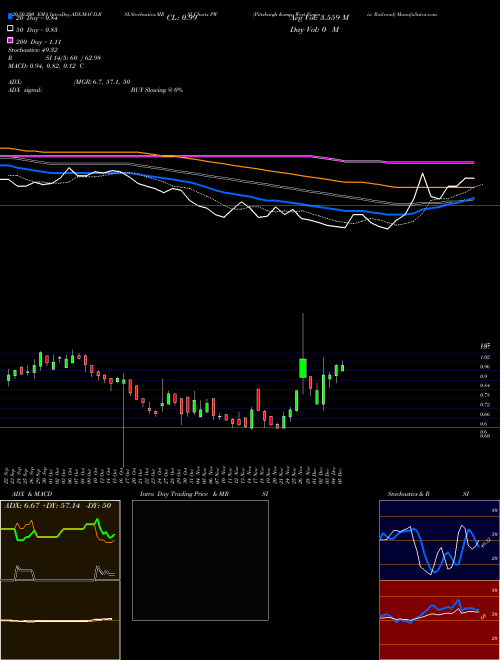Select the '200 Day = 1.11' legend text
The width and height of the screenshot is (500, 660).
coord(38,42)
